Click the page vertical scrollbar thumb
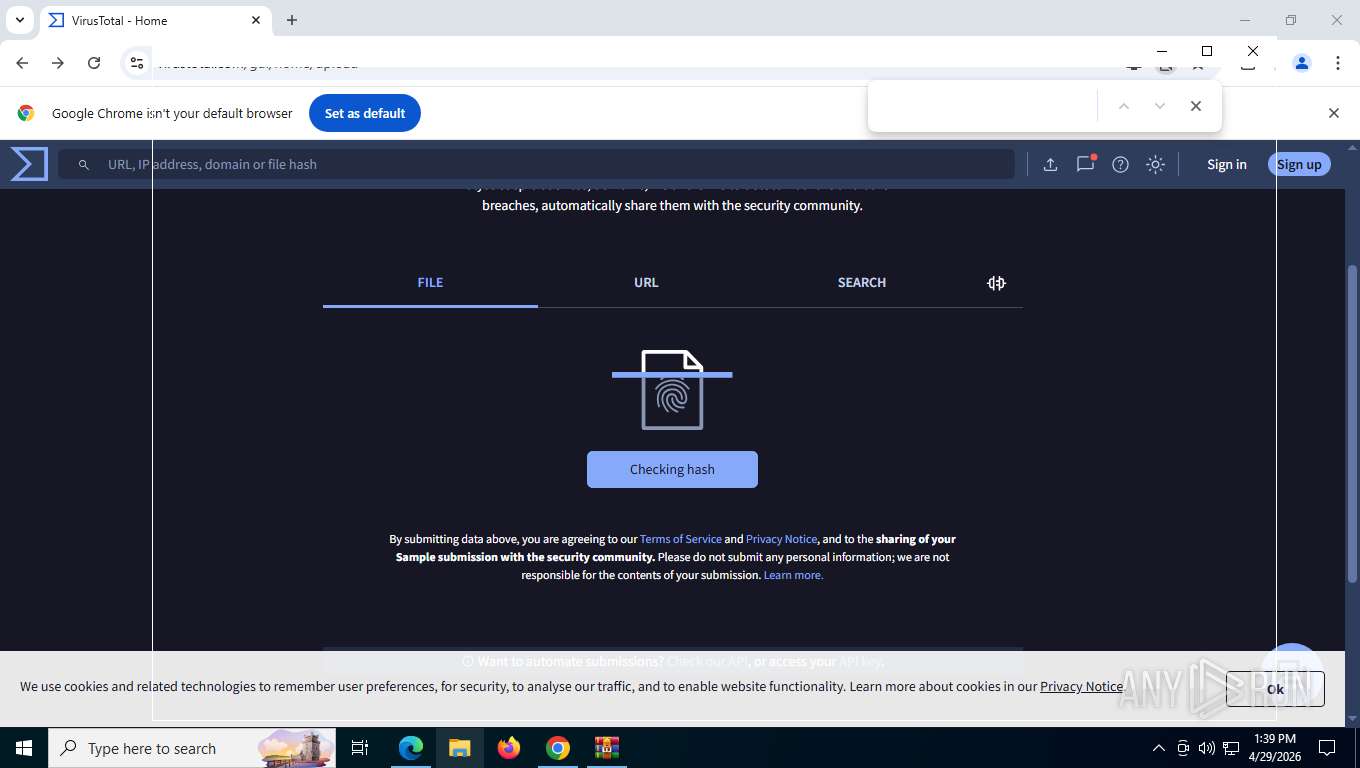Screen dimensions: 1360x768 1353,424
